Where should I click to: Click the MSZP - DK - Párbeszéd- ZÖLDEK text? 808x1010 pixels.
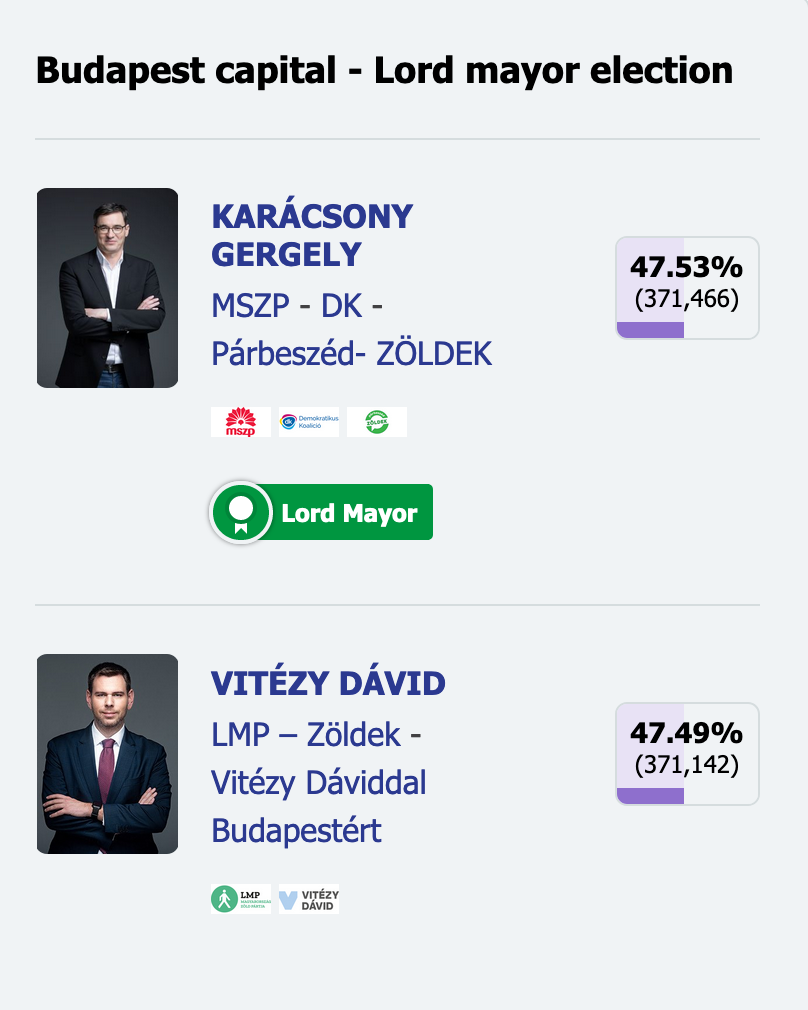352,329
